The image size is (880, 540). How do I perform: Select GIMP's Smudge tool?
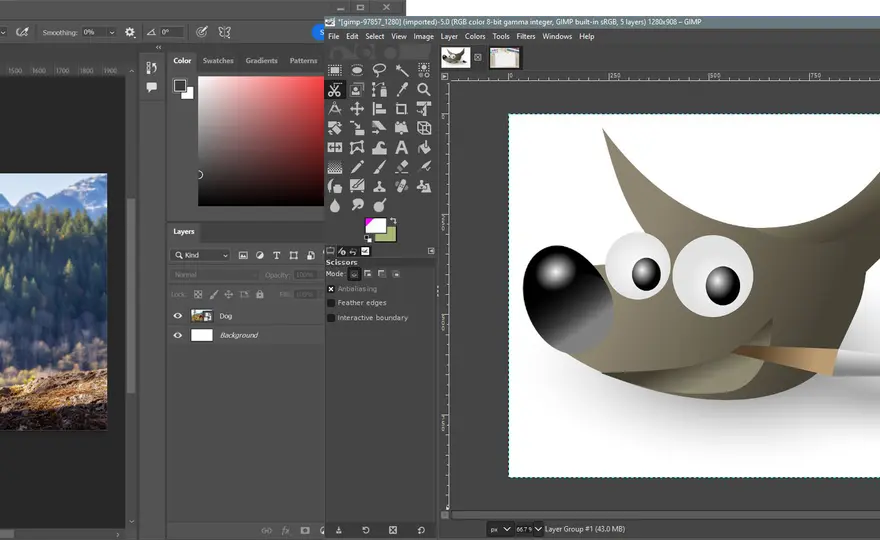tap(357, 205)
